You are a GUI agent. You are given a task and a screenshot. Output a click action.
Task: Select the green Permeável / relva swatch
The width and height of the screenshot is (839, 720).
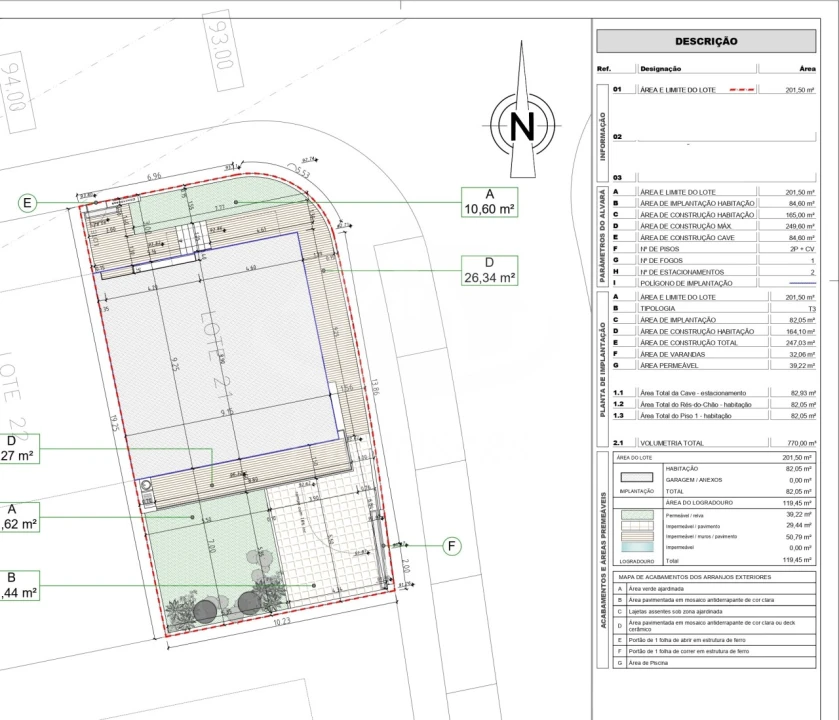[637, 515]
